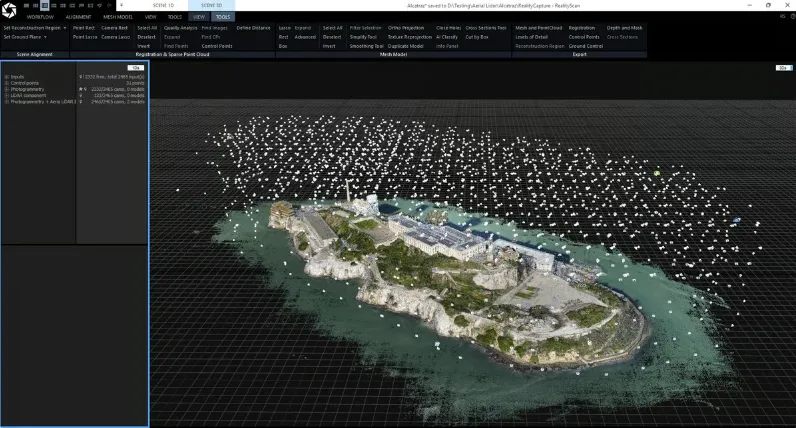The height and width of the screenshot is (428, 796).
Task: Expand the Photogrammetry tree node
Action: (x=7, y=89)
